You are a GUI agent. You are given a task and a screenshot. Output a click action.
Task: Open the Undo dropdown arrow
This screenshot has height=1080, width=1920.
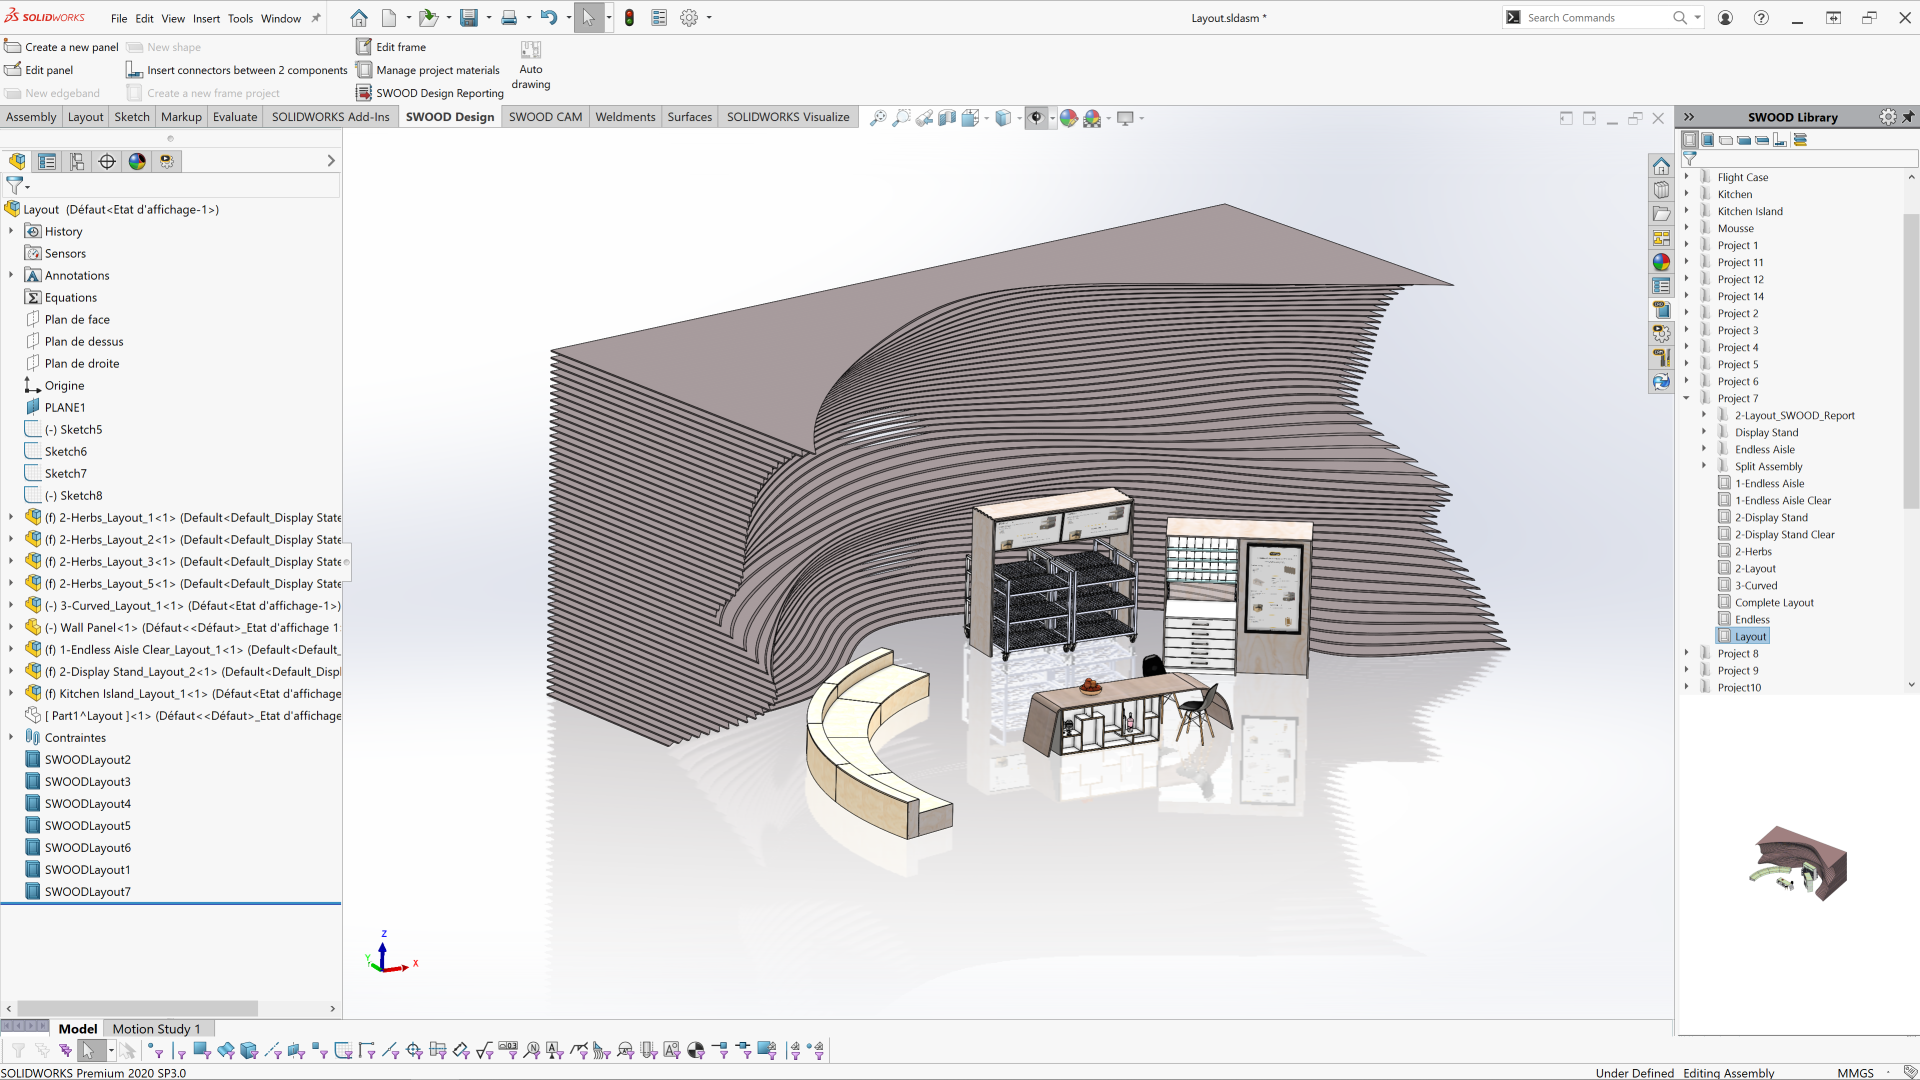tap(568, 18)
